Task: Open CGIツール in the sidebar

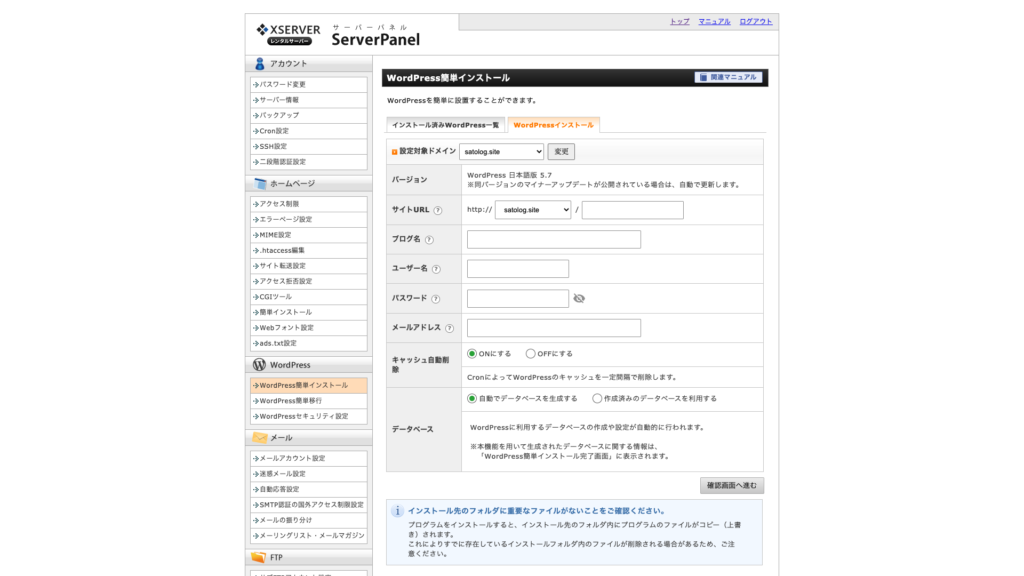Action: [308, 296]
